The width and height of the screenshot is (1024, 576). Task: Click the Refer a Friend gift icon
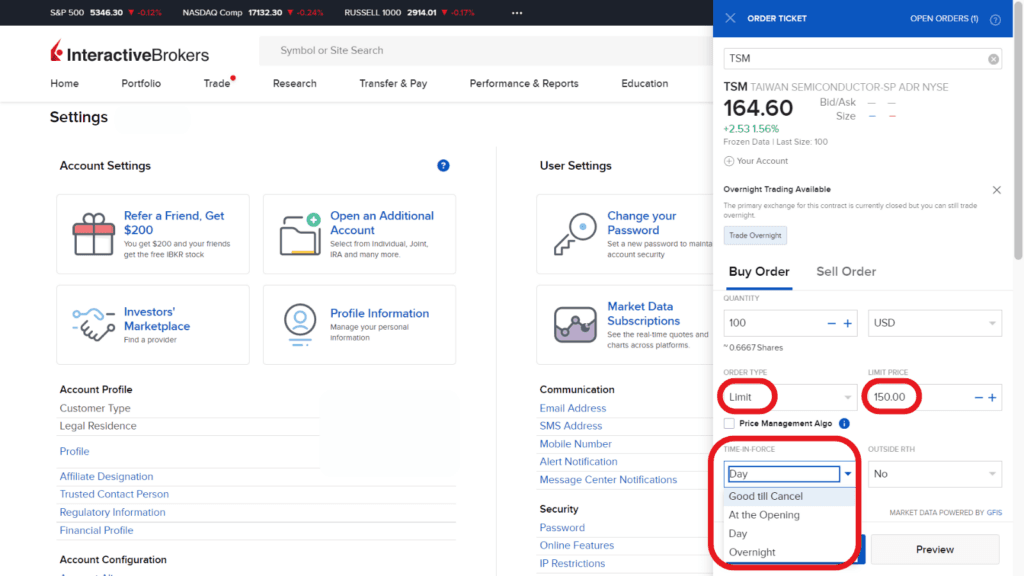(x=95, y=232)
